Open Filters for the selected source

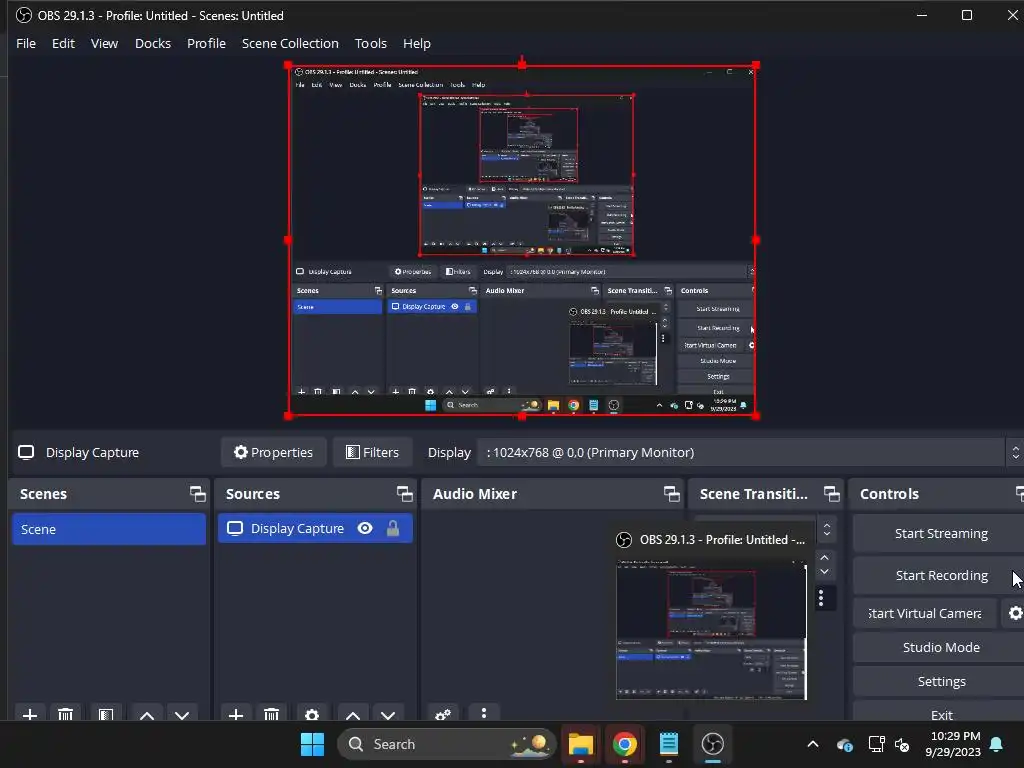click(372, 452)
